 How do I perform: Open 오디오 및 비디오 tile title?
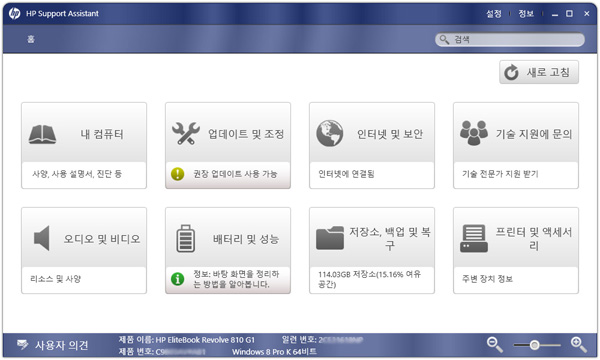(x=102, y=239)
